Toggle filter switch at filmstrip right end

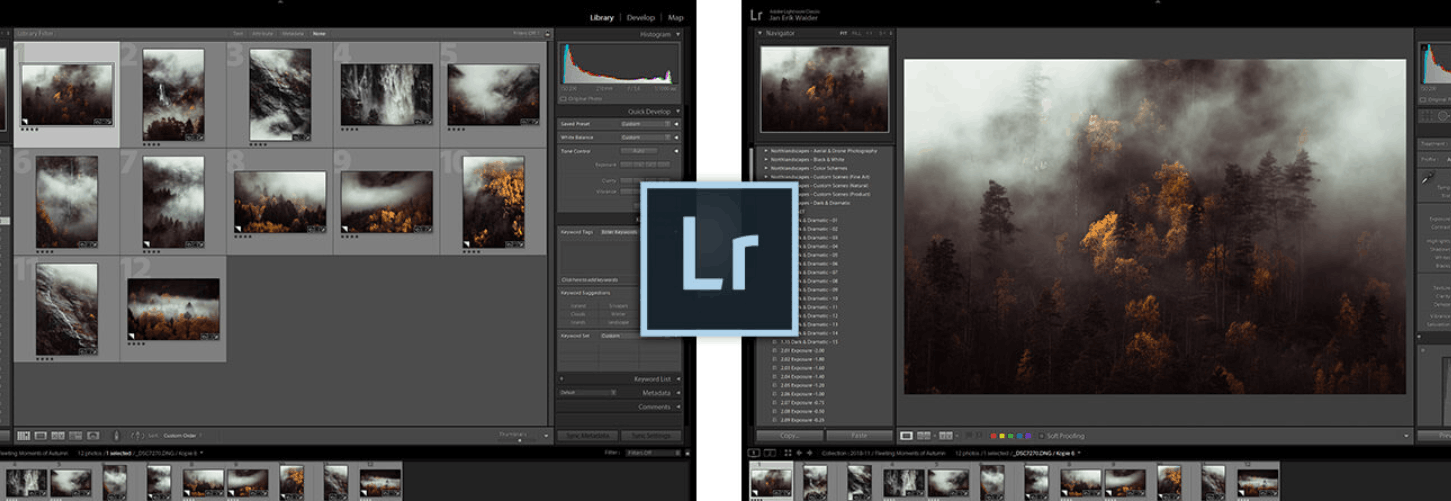(x=688, y=453)
